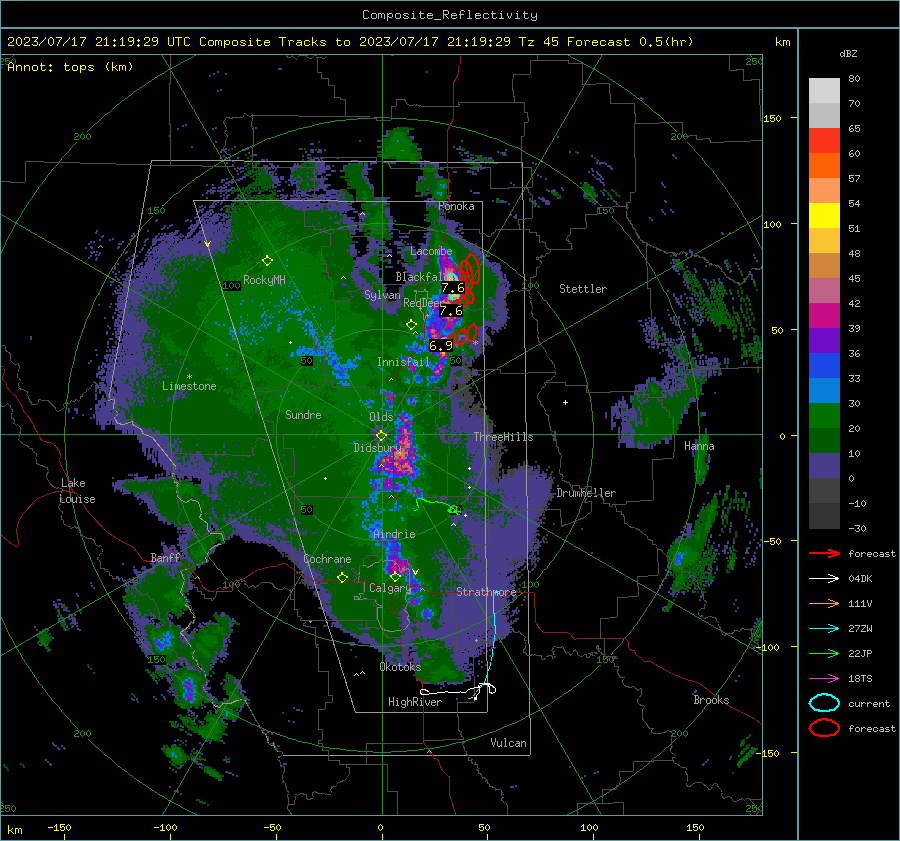The width and height of the screenshot is (900, 841).
Task: Select the magenta 39–42 dBZ swatch
Action: coord(824,316)
